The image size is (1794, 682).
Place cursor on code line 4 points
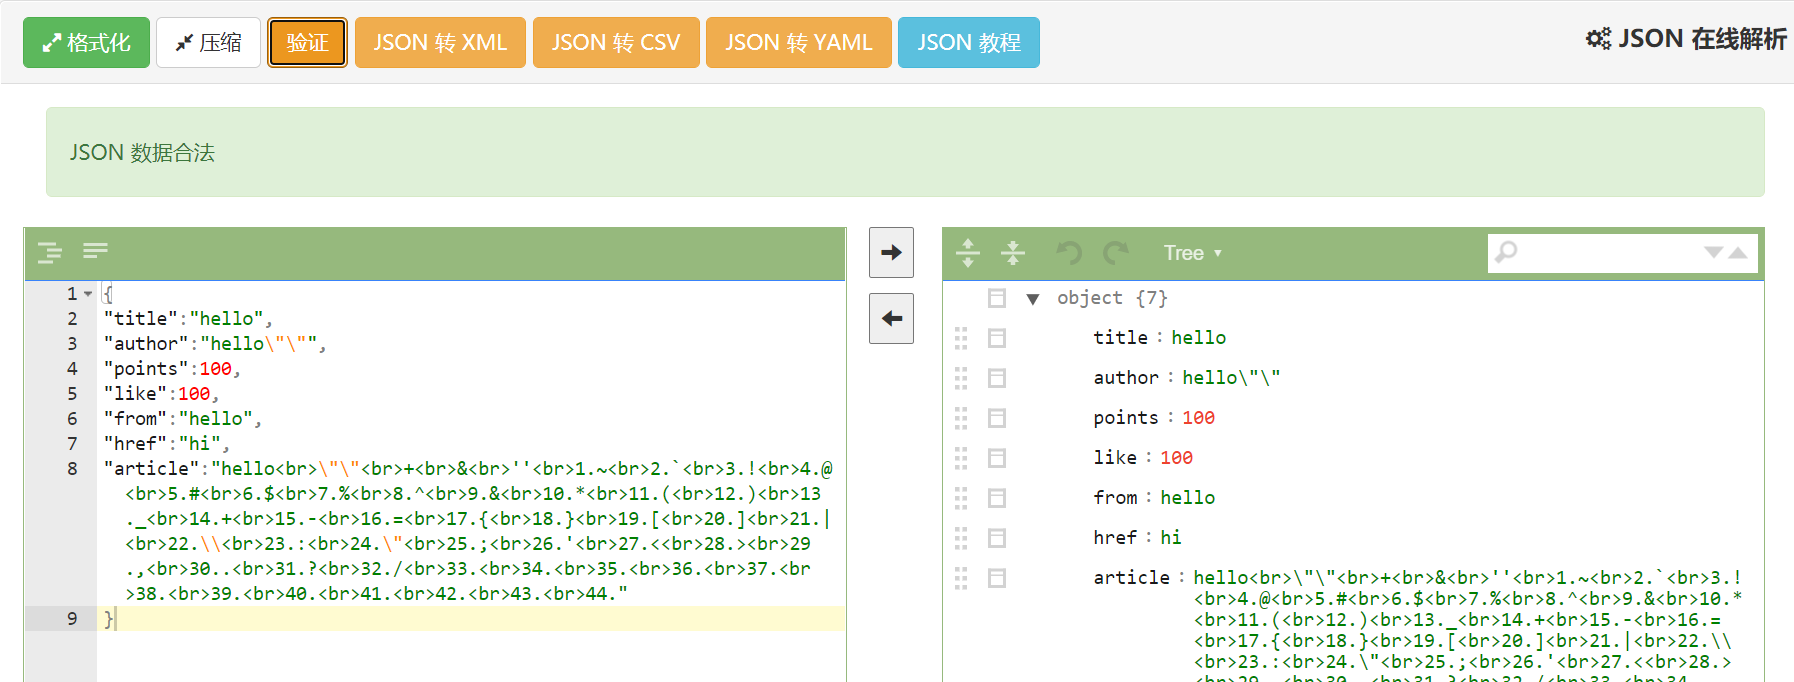(172, 369)
